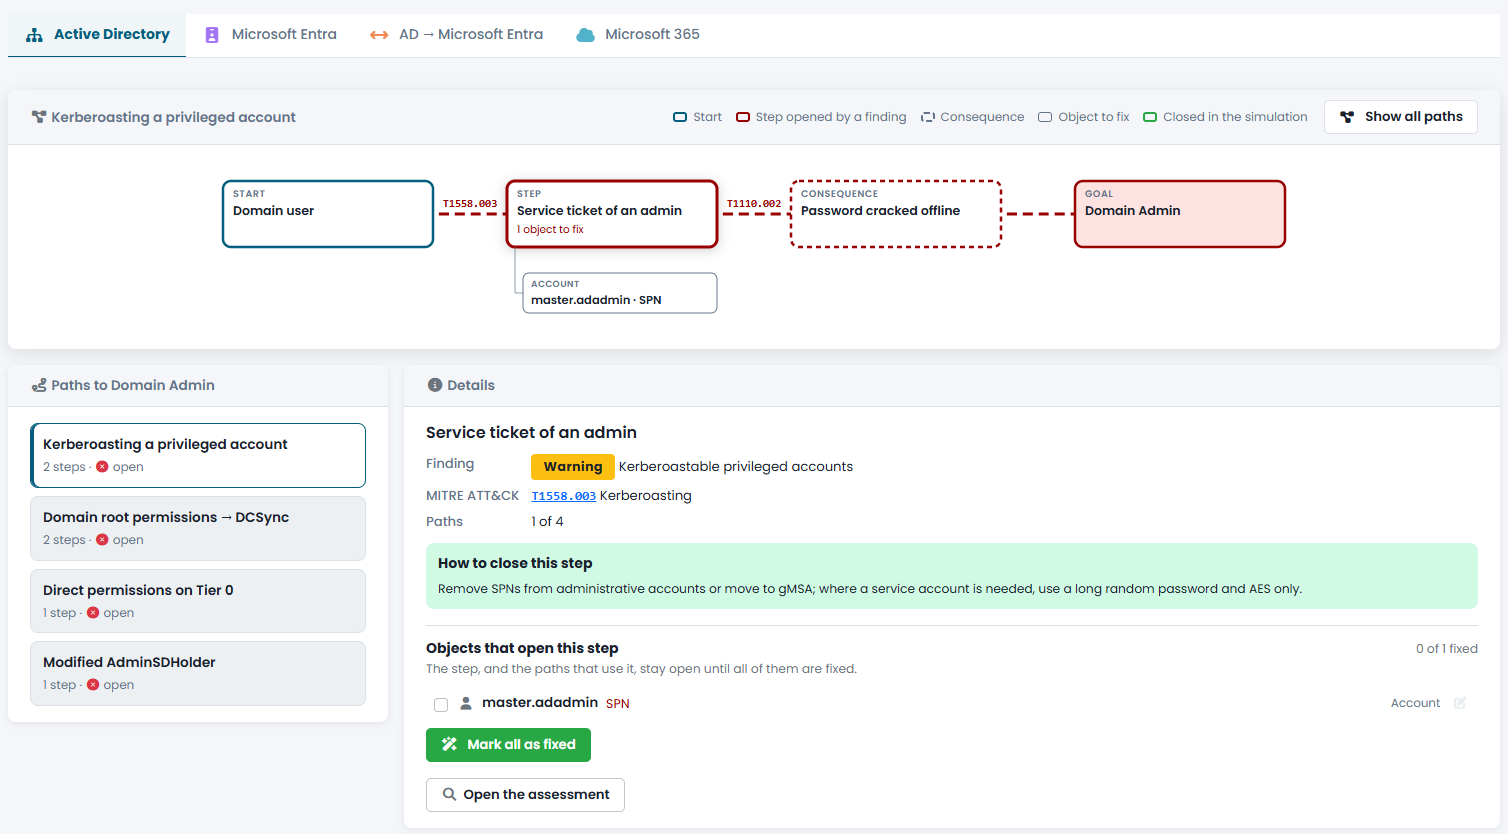
Task: Click the edit icon beside Account label
Action: pyautogui.click(x=1460, y=703)
